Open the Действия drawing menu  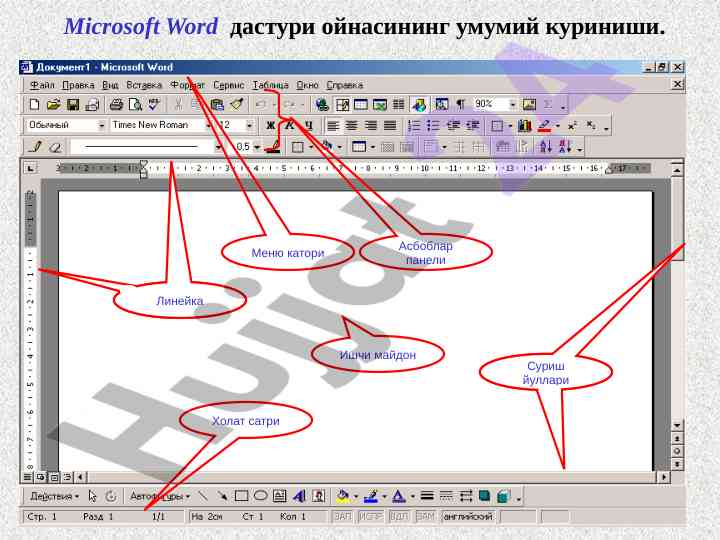[x=54, y=496]
